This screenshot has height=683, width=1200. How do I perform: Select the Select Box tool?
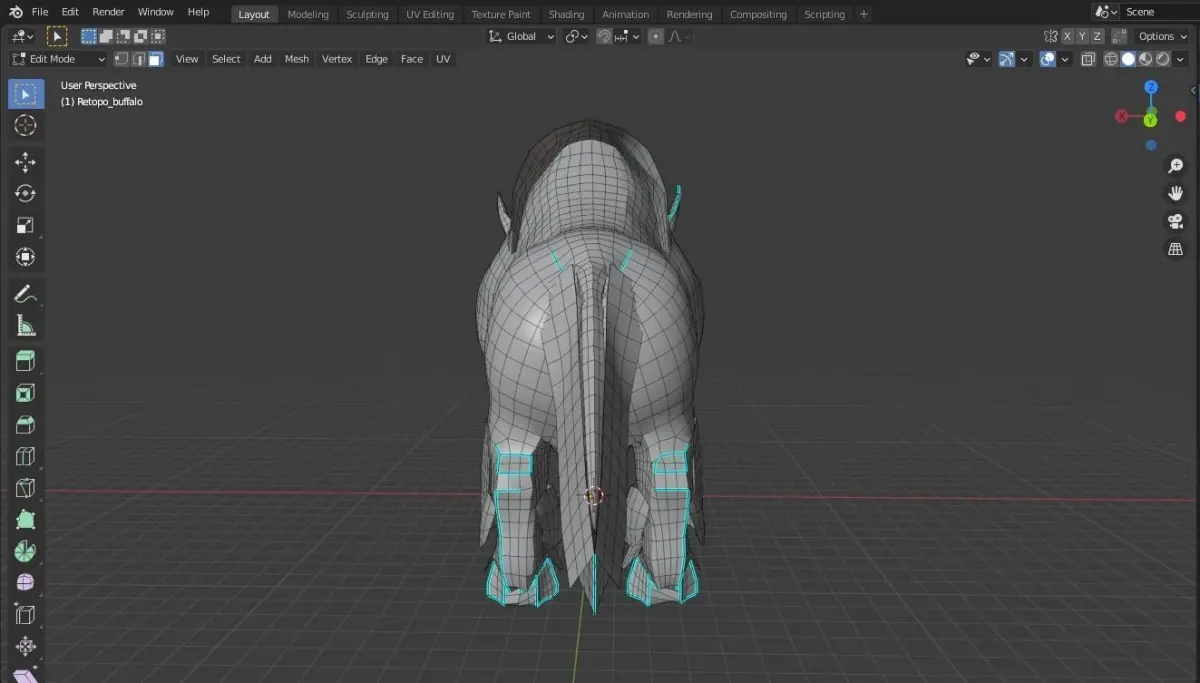(x=26, y=94)
